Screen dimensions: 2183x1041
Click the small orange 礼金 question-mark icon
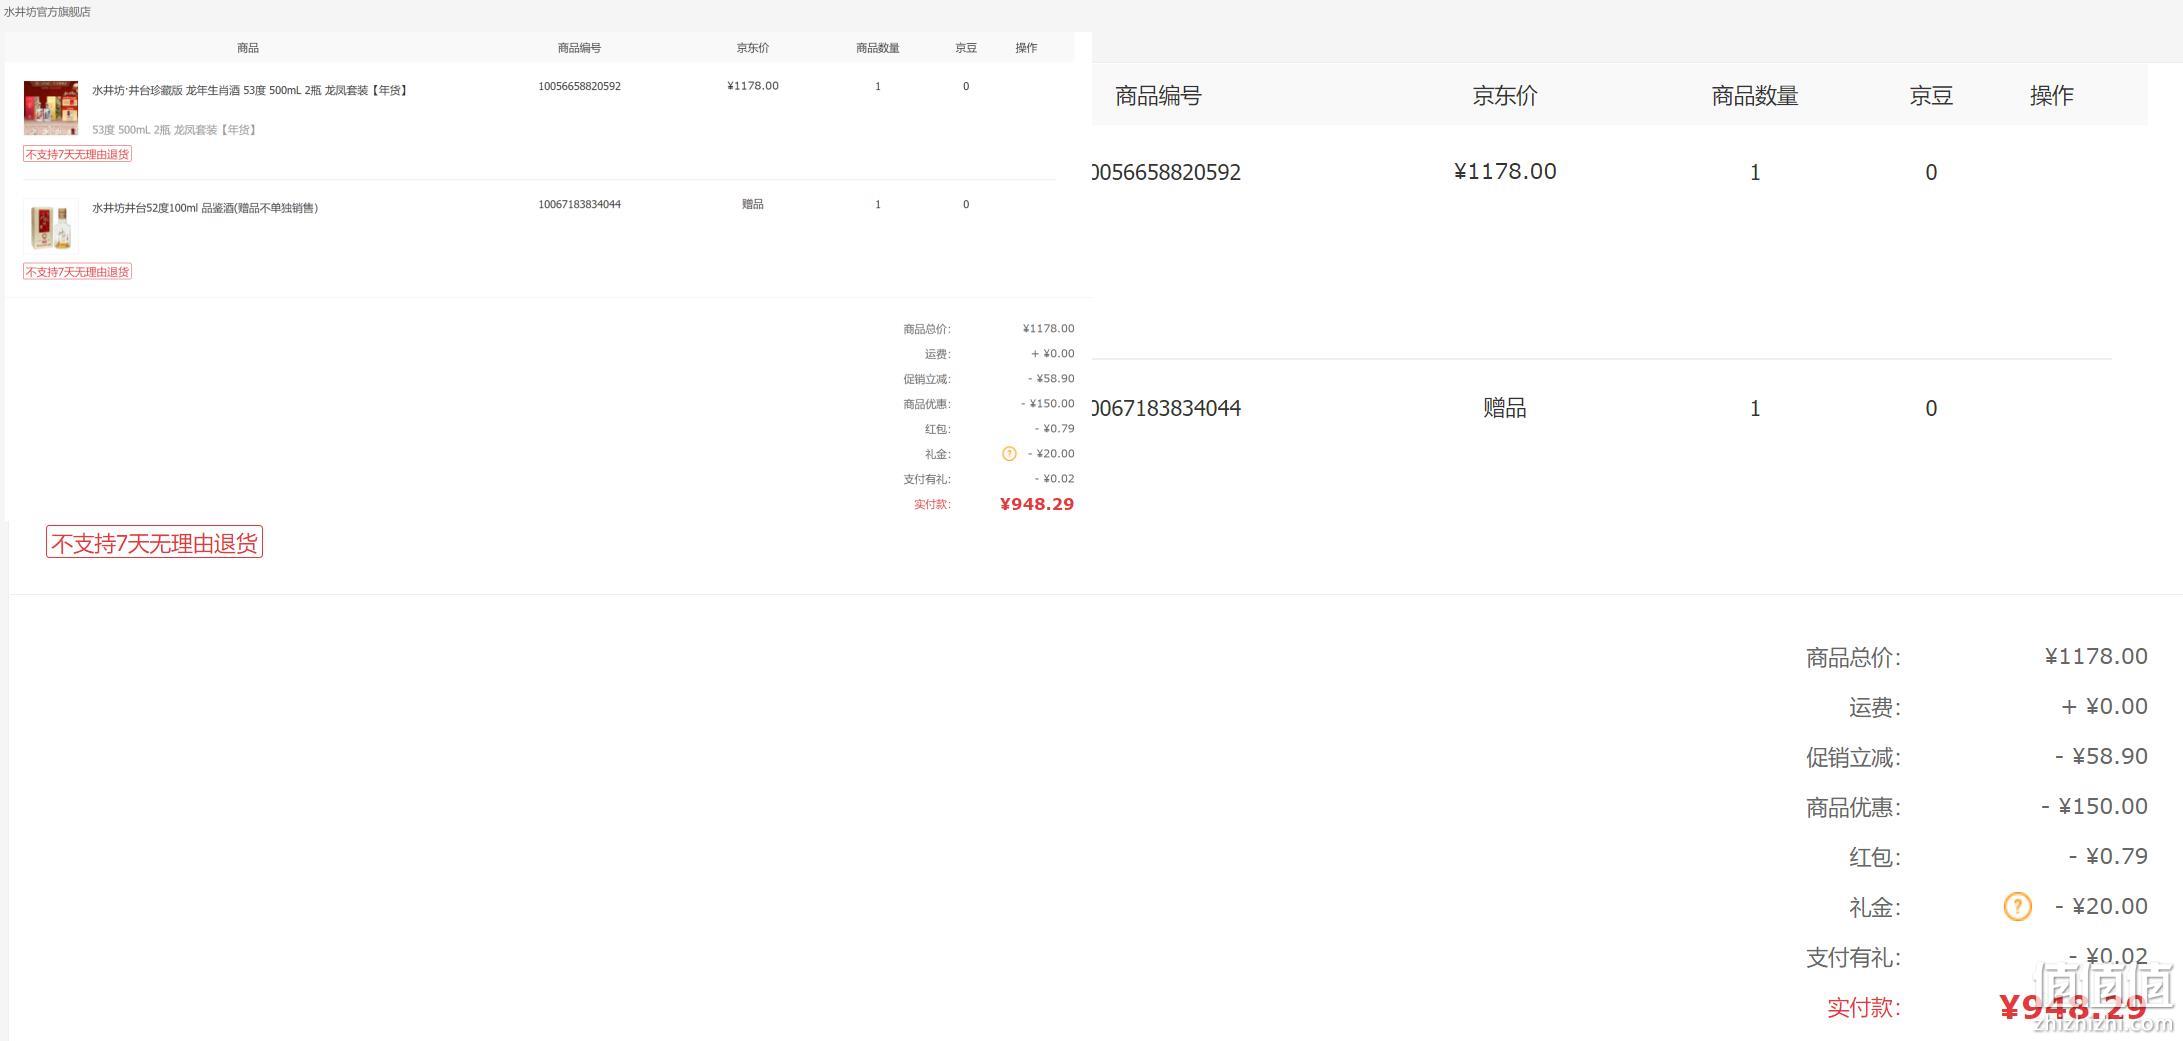[x=1009, y=454]
